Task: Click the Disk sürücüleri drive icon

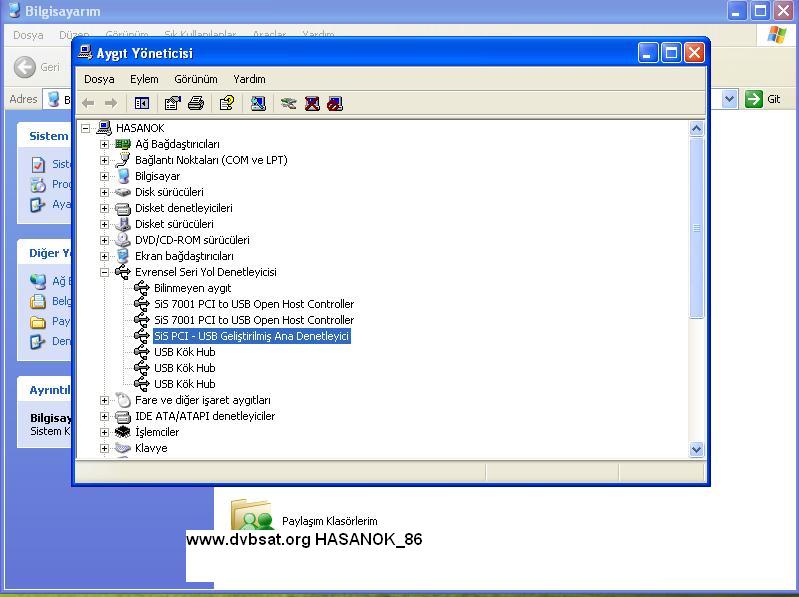Action: pos(123,192)
